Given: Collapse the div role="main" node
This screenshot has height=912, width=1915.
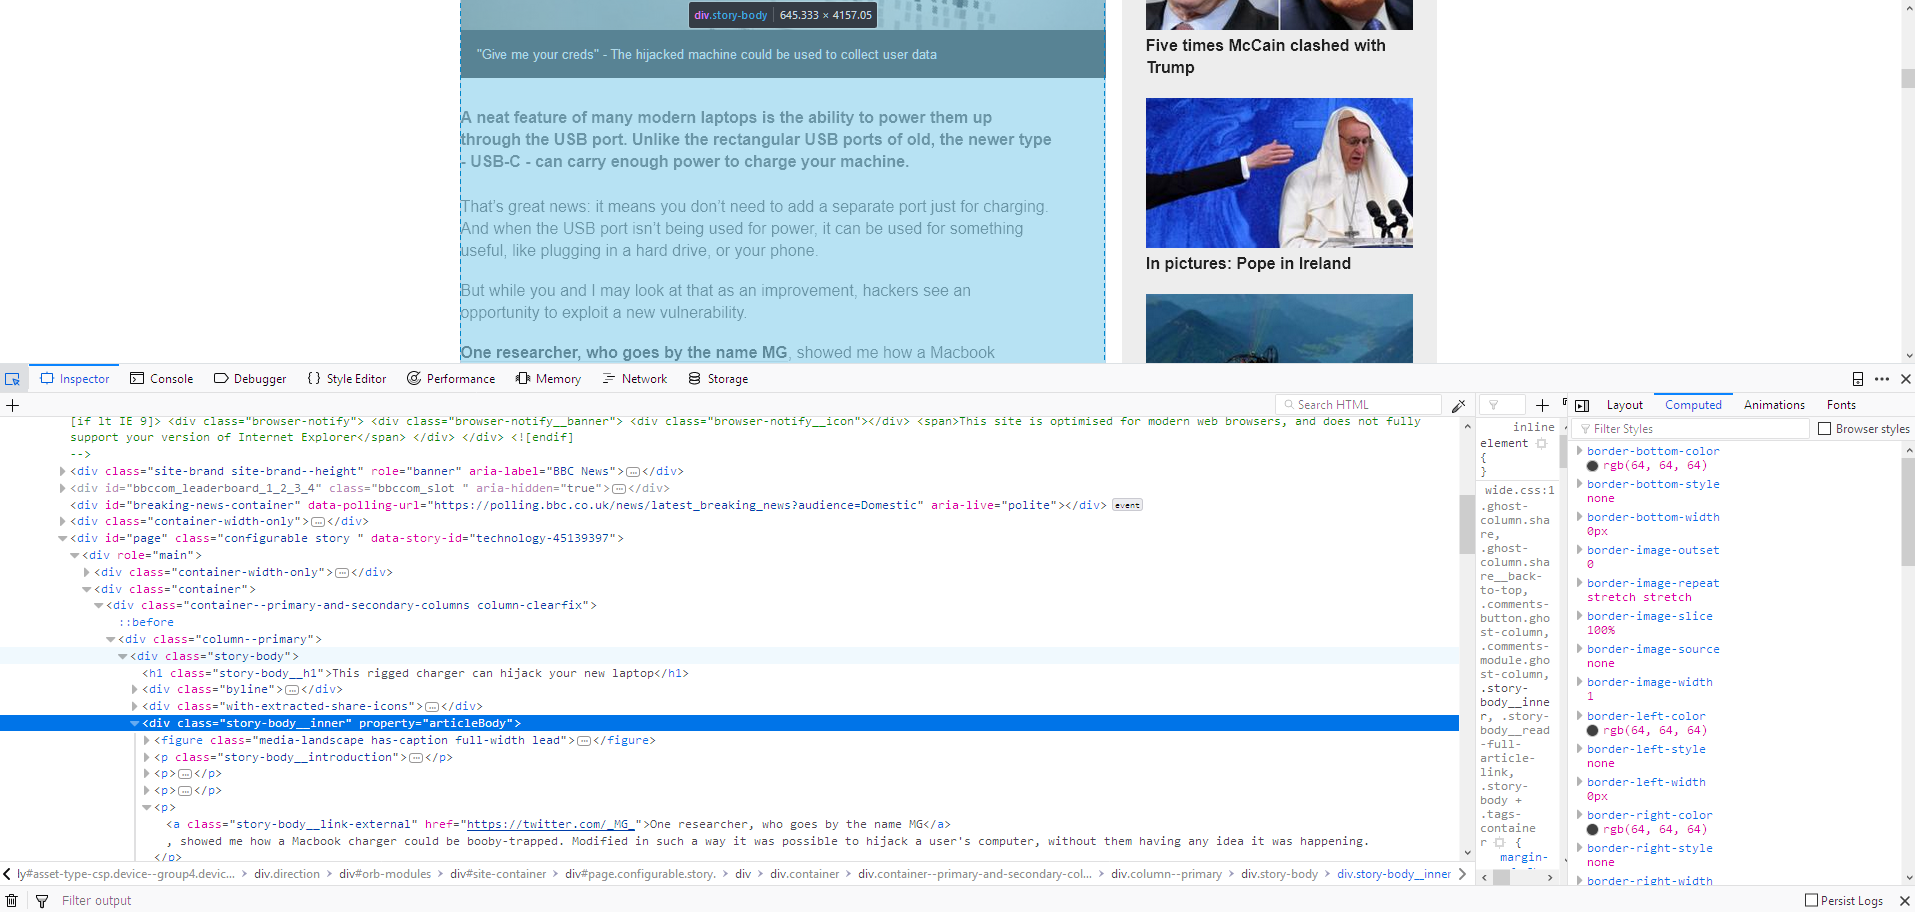Looking at the screenshot, I should coord(75,555).
